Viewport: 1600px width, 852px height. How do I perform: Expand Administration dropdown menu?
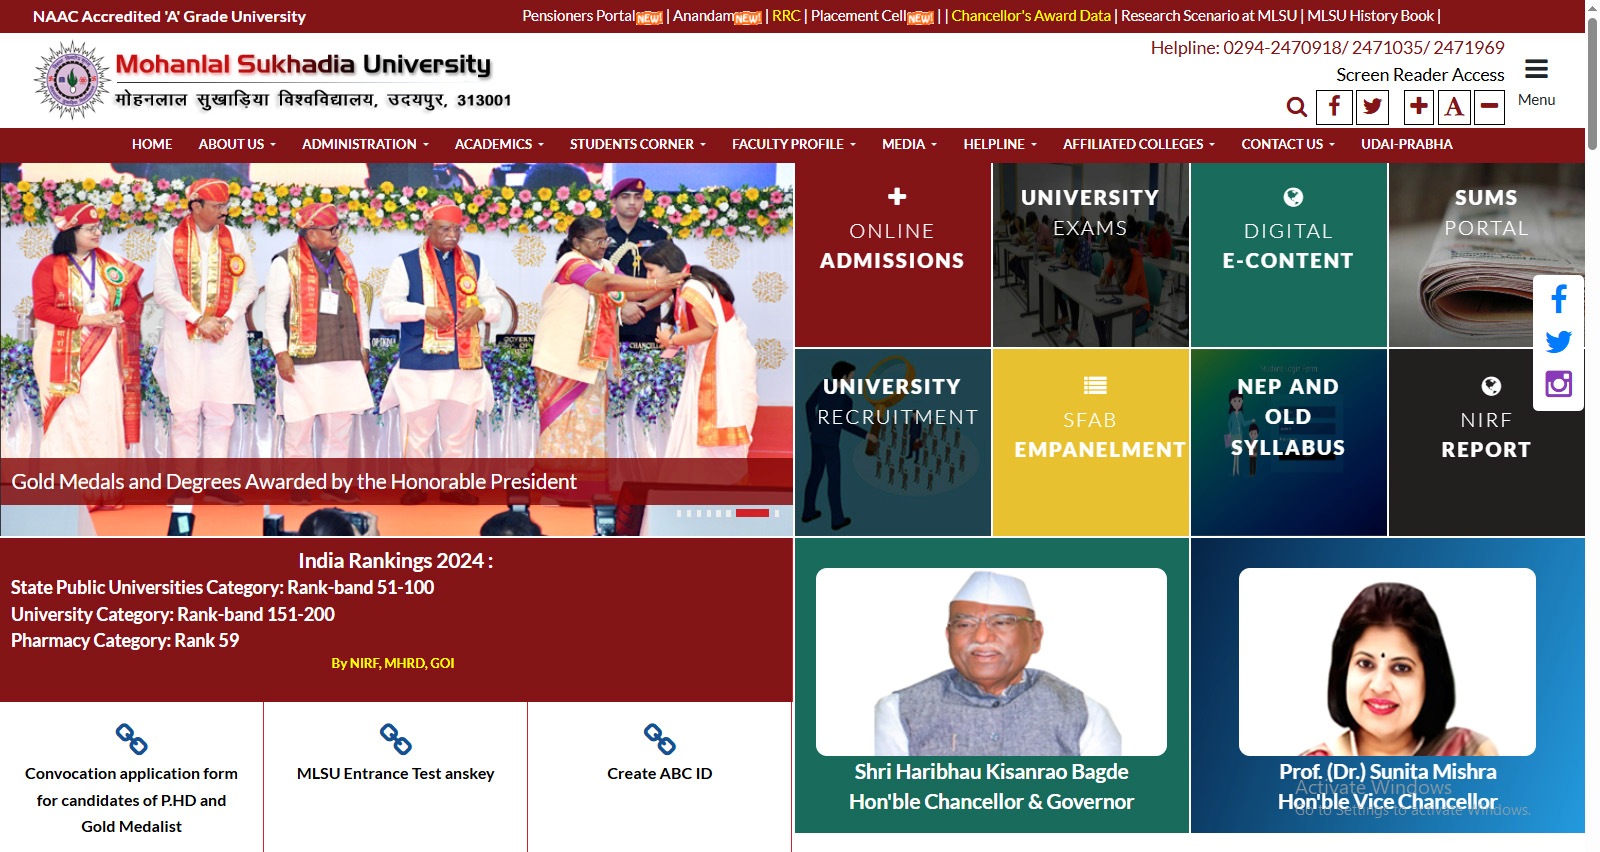pyautogui.click(x=365, y=144)
